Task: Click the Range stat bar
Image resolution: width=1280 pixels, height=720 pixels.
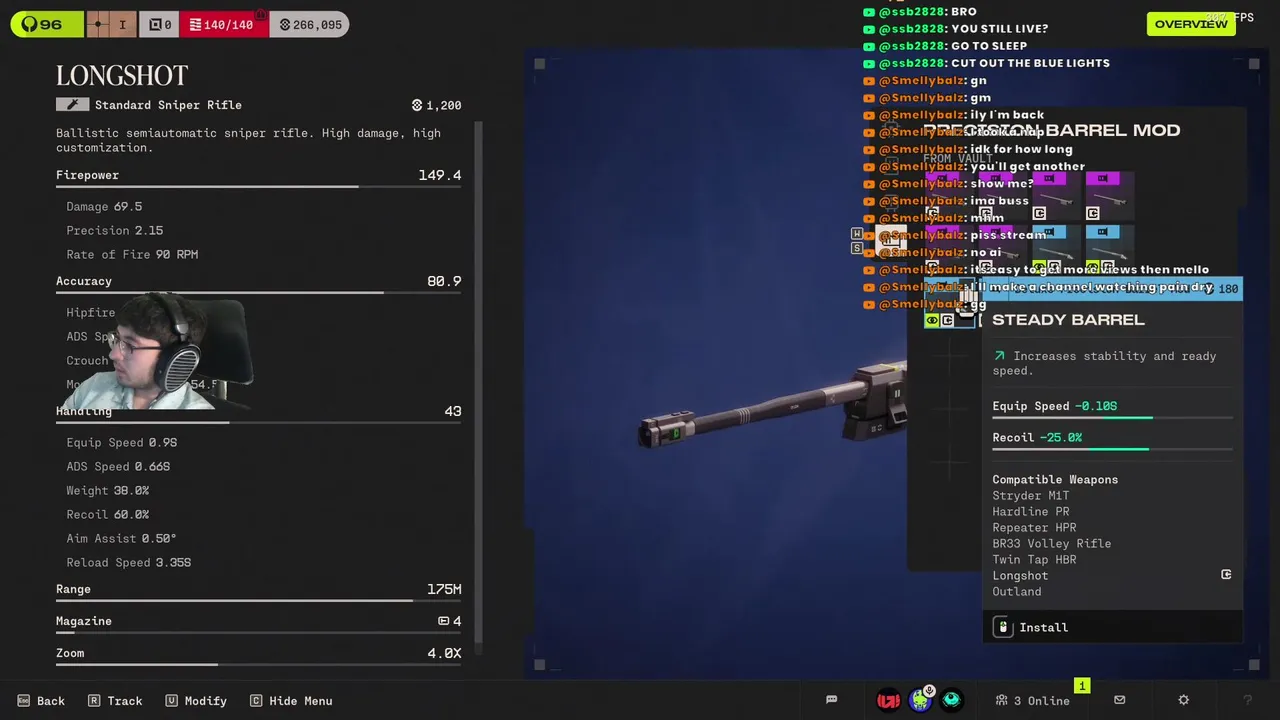Action: point(258,601)
